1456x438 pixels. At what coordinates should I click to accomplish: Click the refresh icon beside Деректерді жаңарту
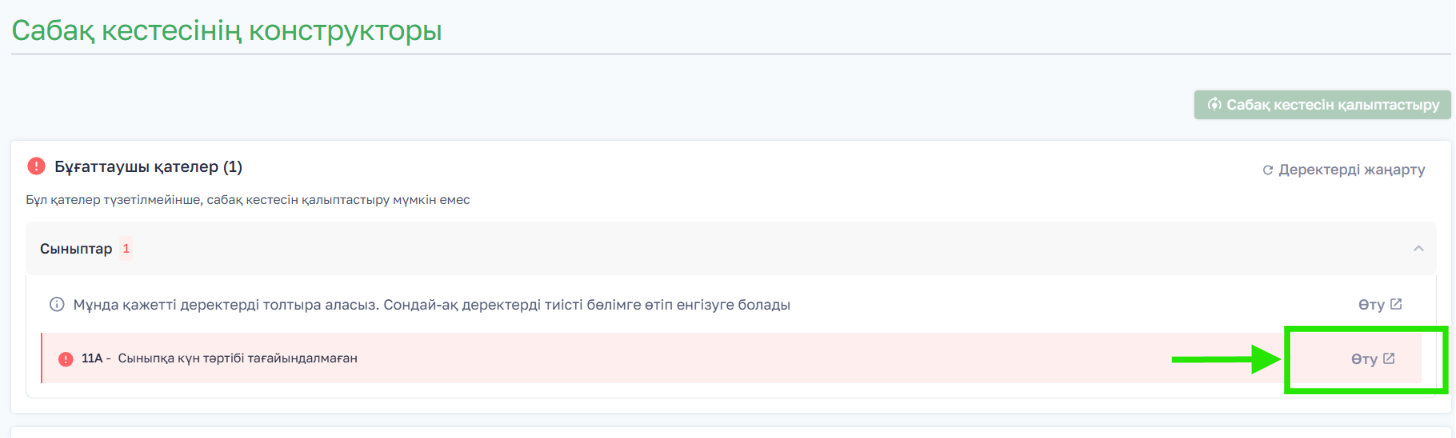[1268, 170]
